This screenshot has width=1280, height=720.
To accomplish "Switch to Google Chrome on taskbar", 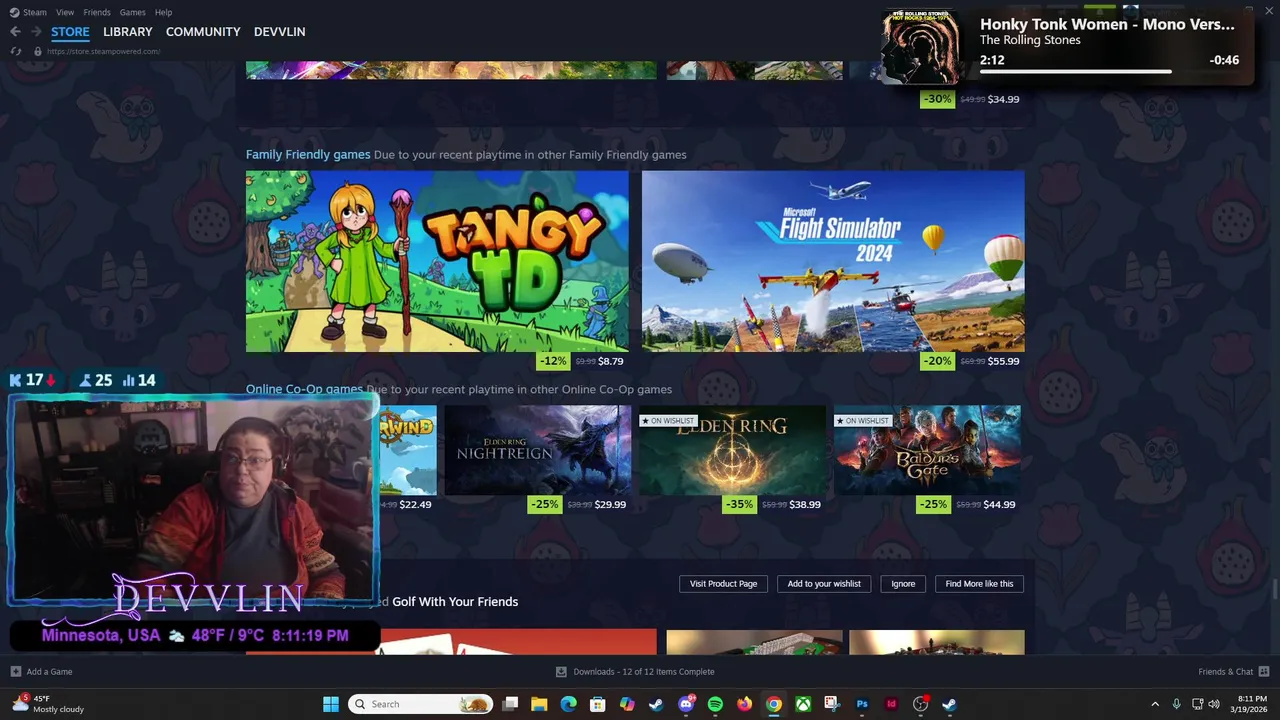I will [773, 704].
